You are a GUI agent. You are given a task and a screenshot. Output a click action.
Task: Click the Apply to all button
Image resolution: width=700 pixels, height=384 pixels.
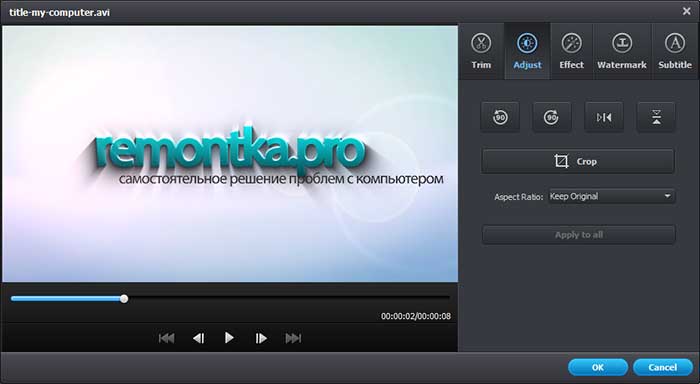[579, 235]
